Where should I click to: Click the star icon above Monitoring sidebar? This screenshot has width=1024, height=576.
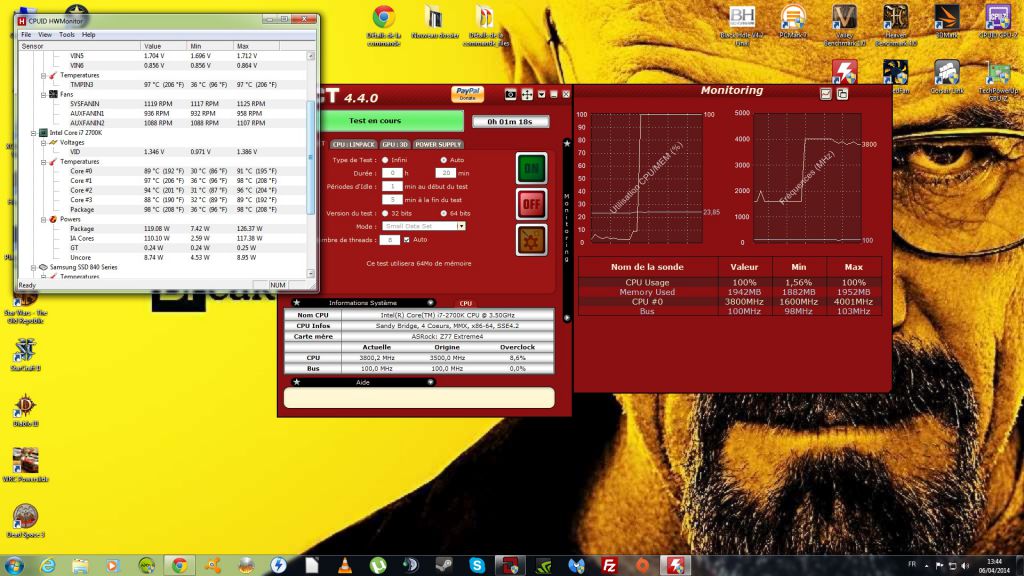click(567, 144)
